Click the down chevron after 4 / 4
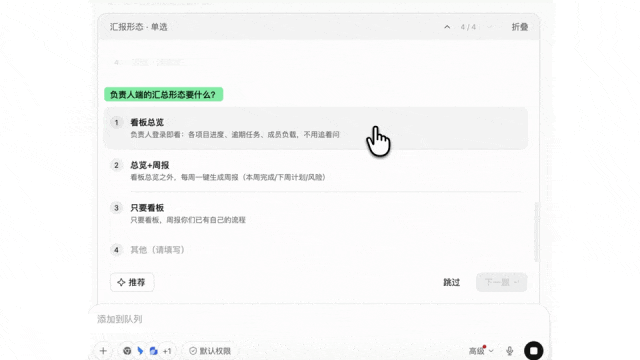The height and width of the screenshot is (360, 640). (x=489, y=27)
